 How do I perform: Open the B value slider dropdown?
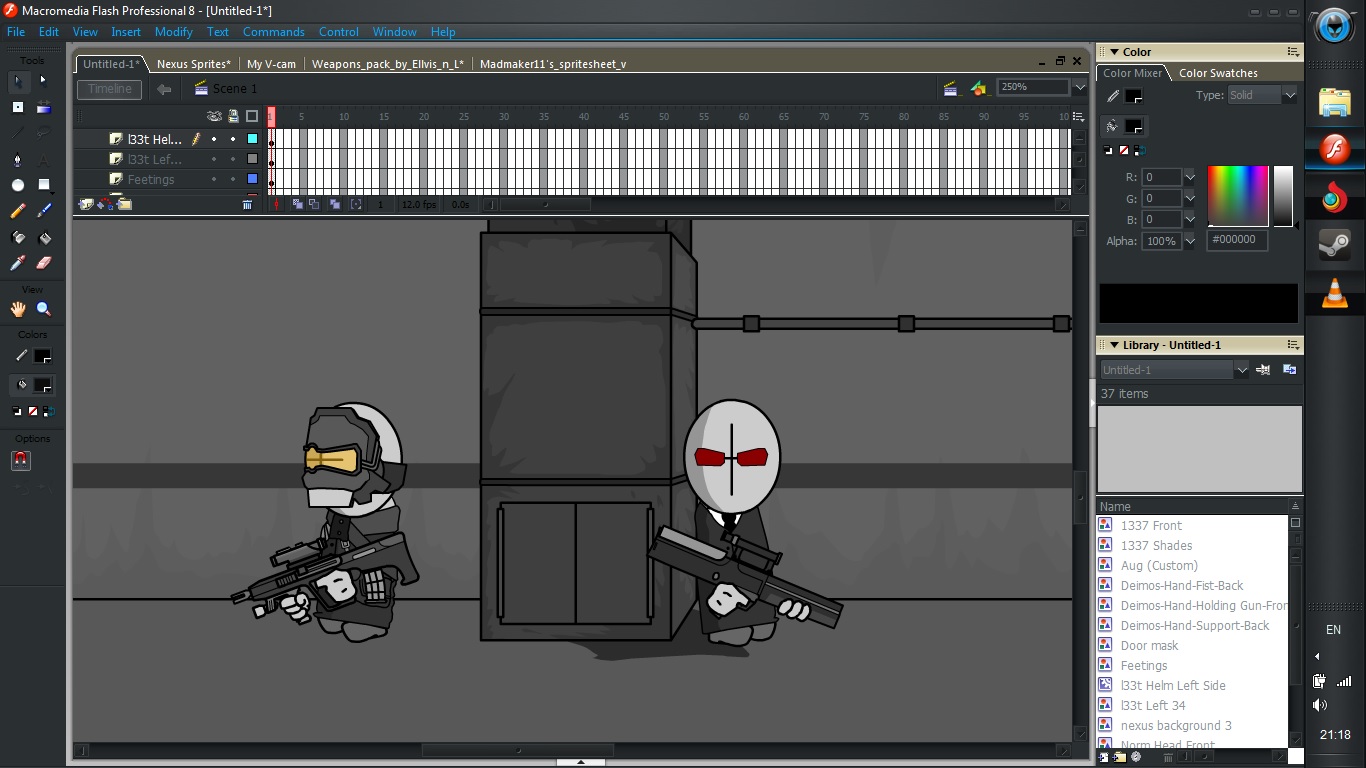[1190, 219]
